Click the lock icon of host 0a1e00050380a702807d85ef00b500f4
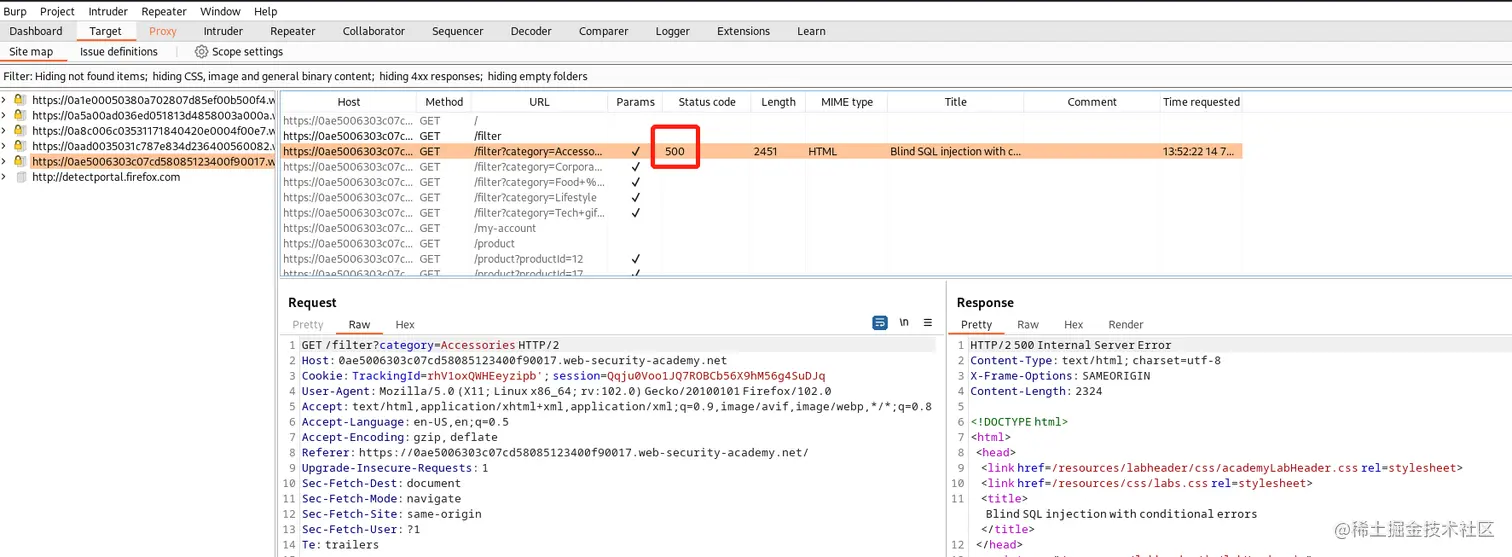Screen dimensions: 1512x557 tap(20, 100)
